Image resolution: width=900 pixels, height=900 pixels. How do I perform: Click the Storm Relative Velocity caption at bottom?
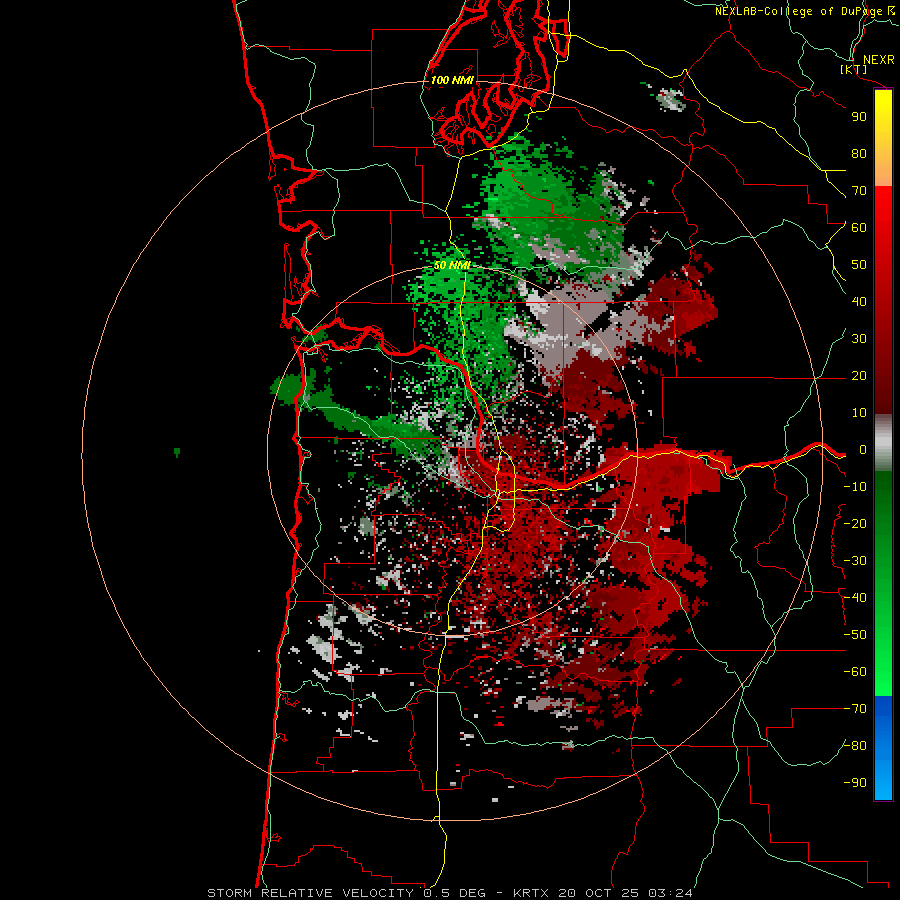450,893
